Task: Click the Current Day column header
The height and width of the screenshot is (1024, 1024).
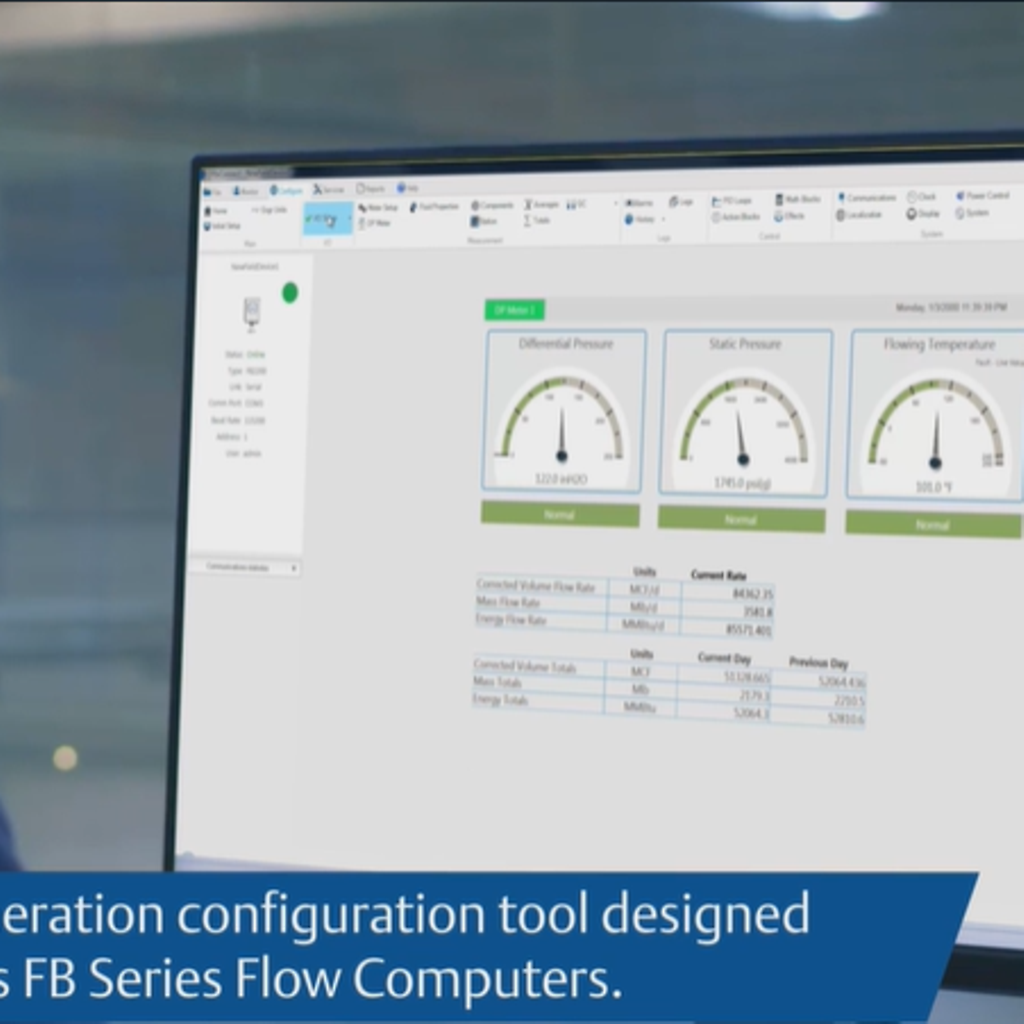Action: click(725, 658)
